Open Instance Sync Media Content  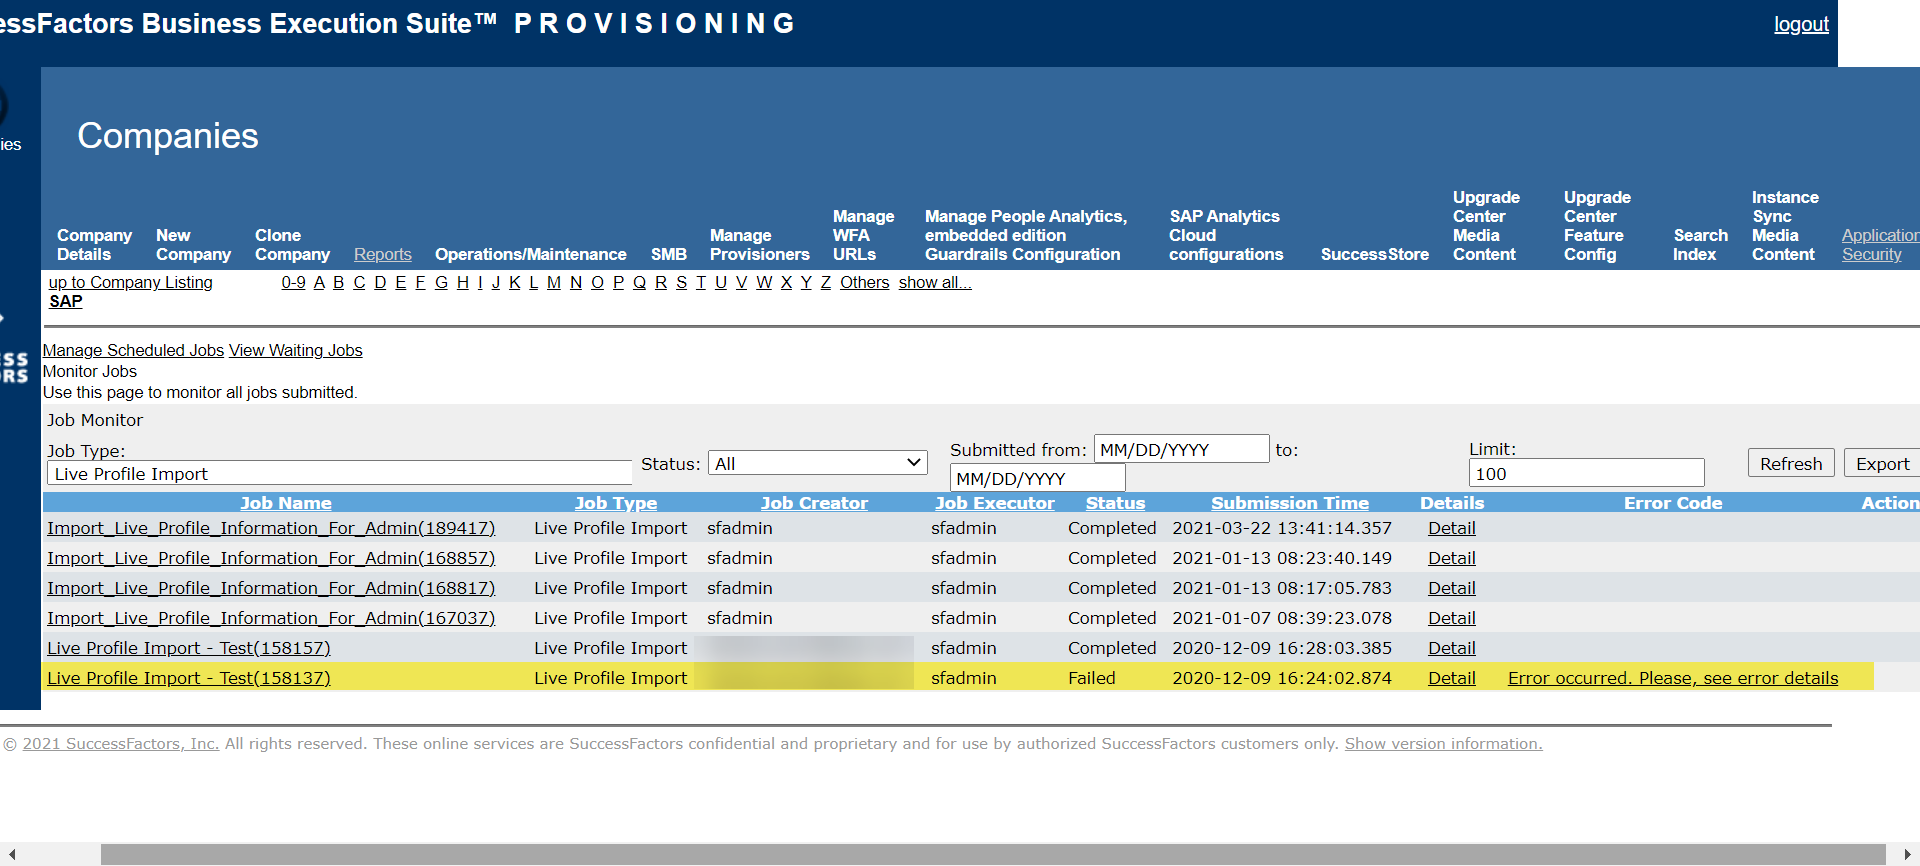pos(1785,226)
